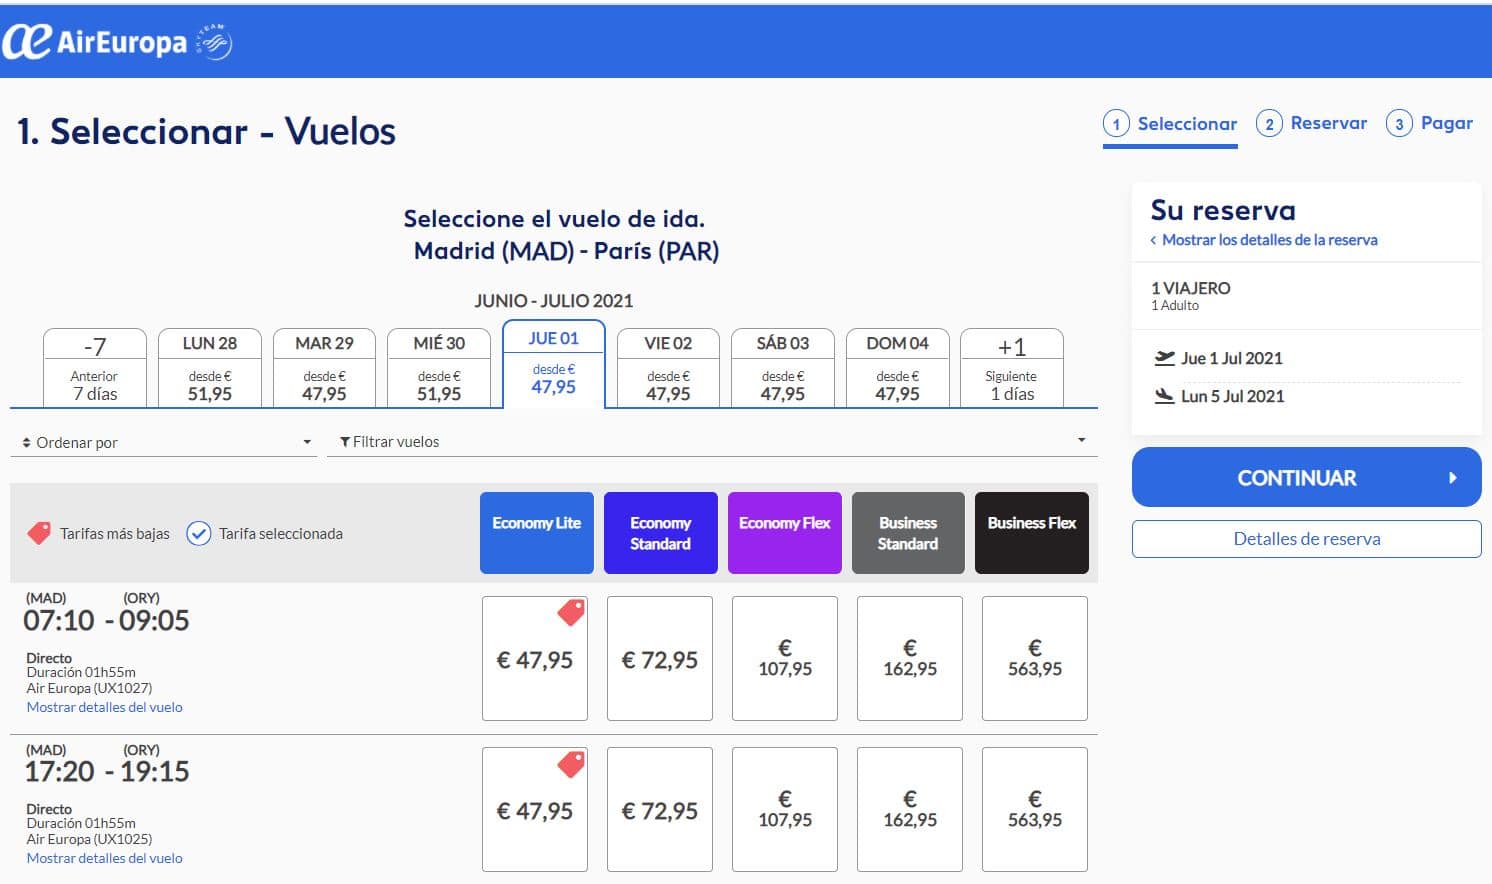The image size is (1492, 884).
Task: Click the SkyTeam alliance emblem
Action: coord(214,42)
